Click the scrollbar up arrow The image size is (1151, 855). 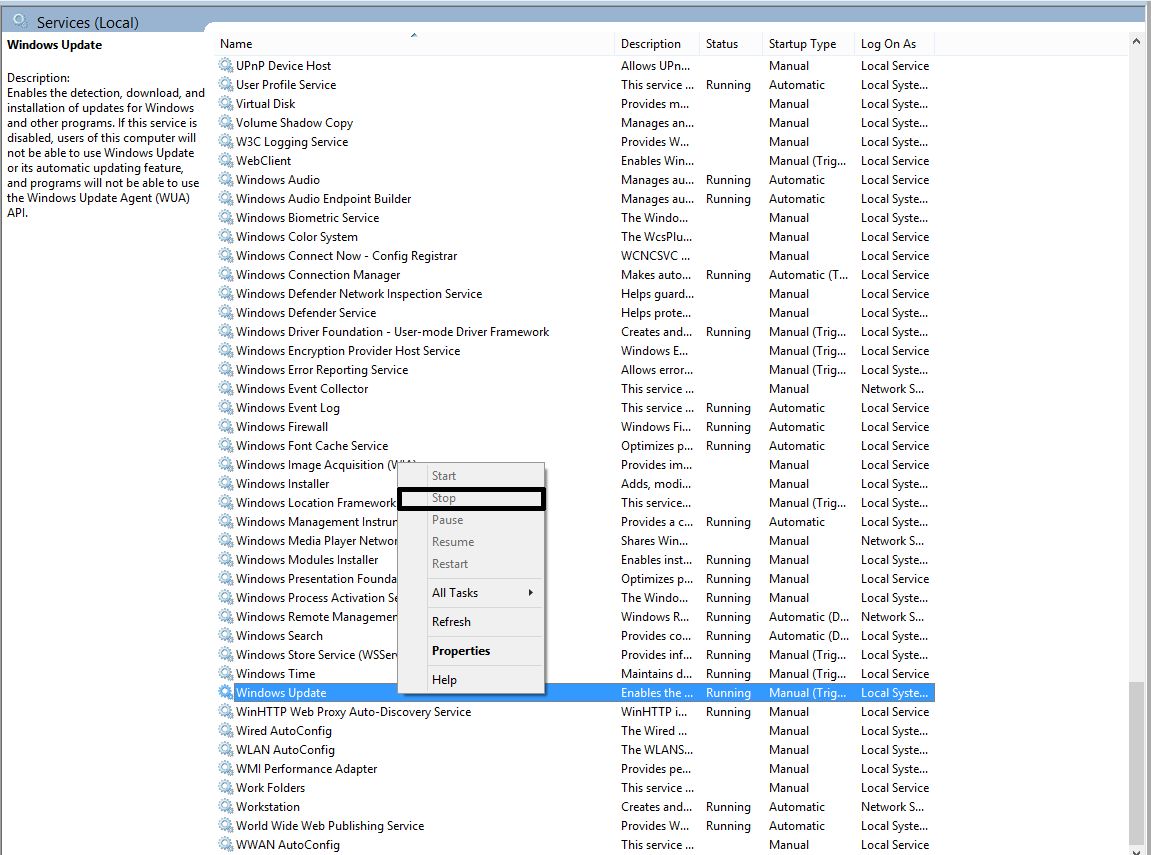pyautogui.click(x=1136, y=42)
